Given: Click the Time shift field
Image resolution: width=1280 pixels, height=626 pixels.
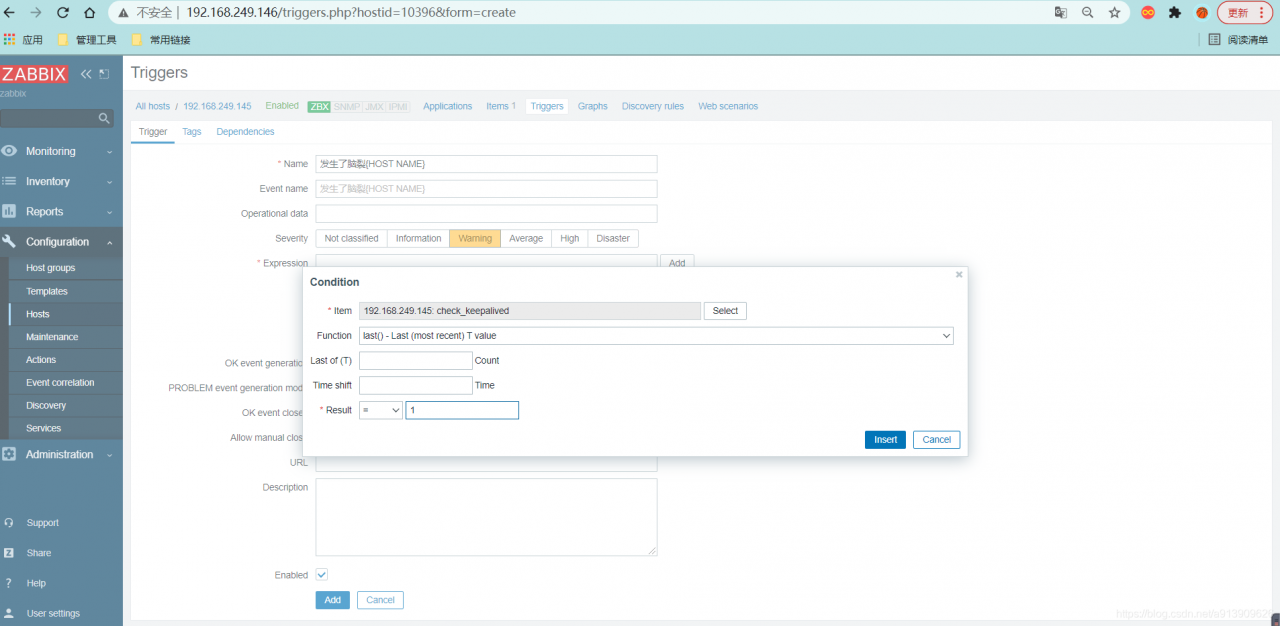Looking at the screenshot, I should (x=416, y=385).
